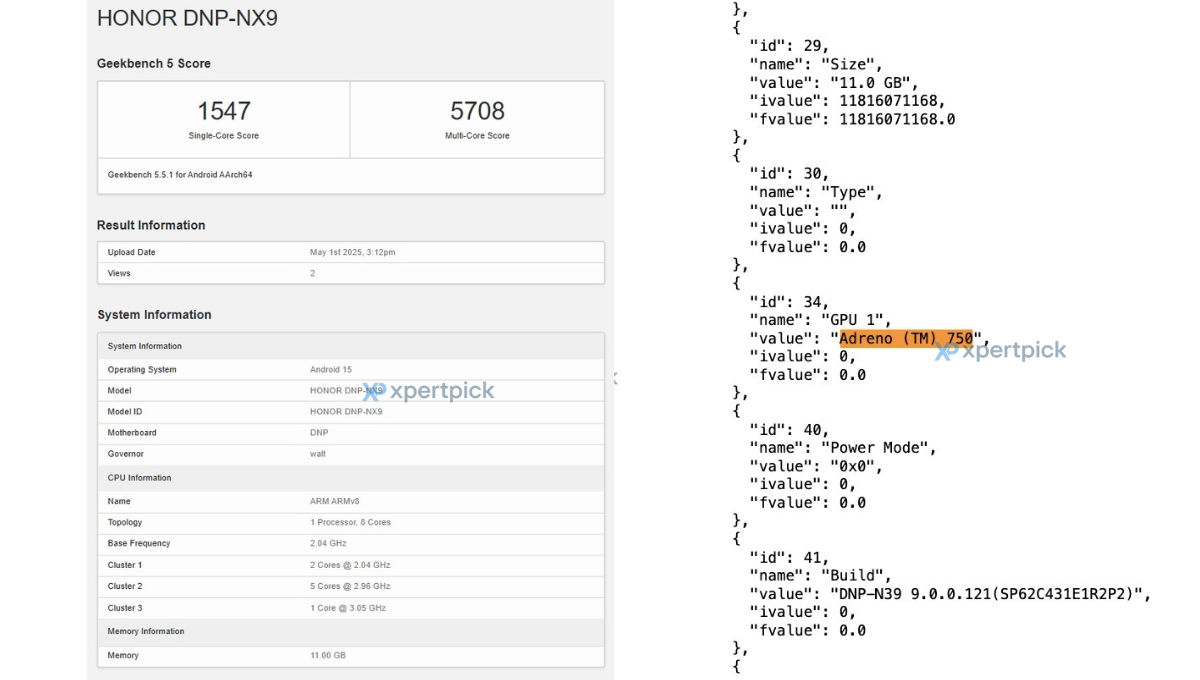Click the JSON line "id": 34

pyautogui.click(x=789, y=301)
